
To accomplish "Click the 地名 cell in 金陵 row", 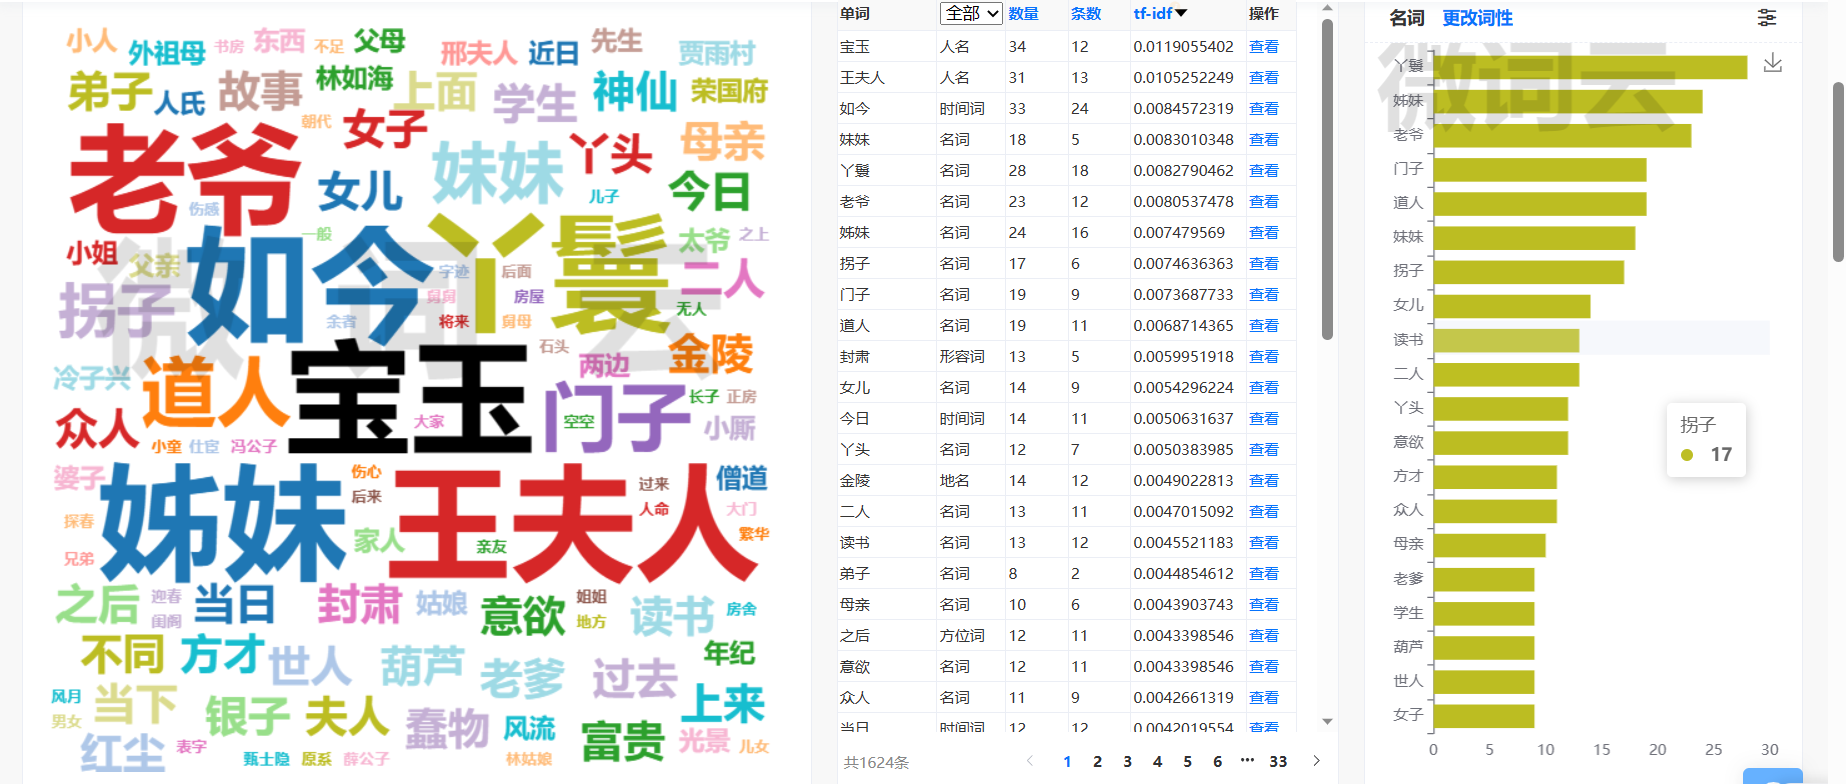I will click(x=955, y=480).
